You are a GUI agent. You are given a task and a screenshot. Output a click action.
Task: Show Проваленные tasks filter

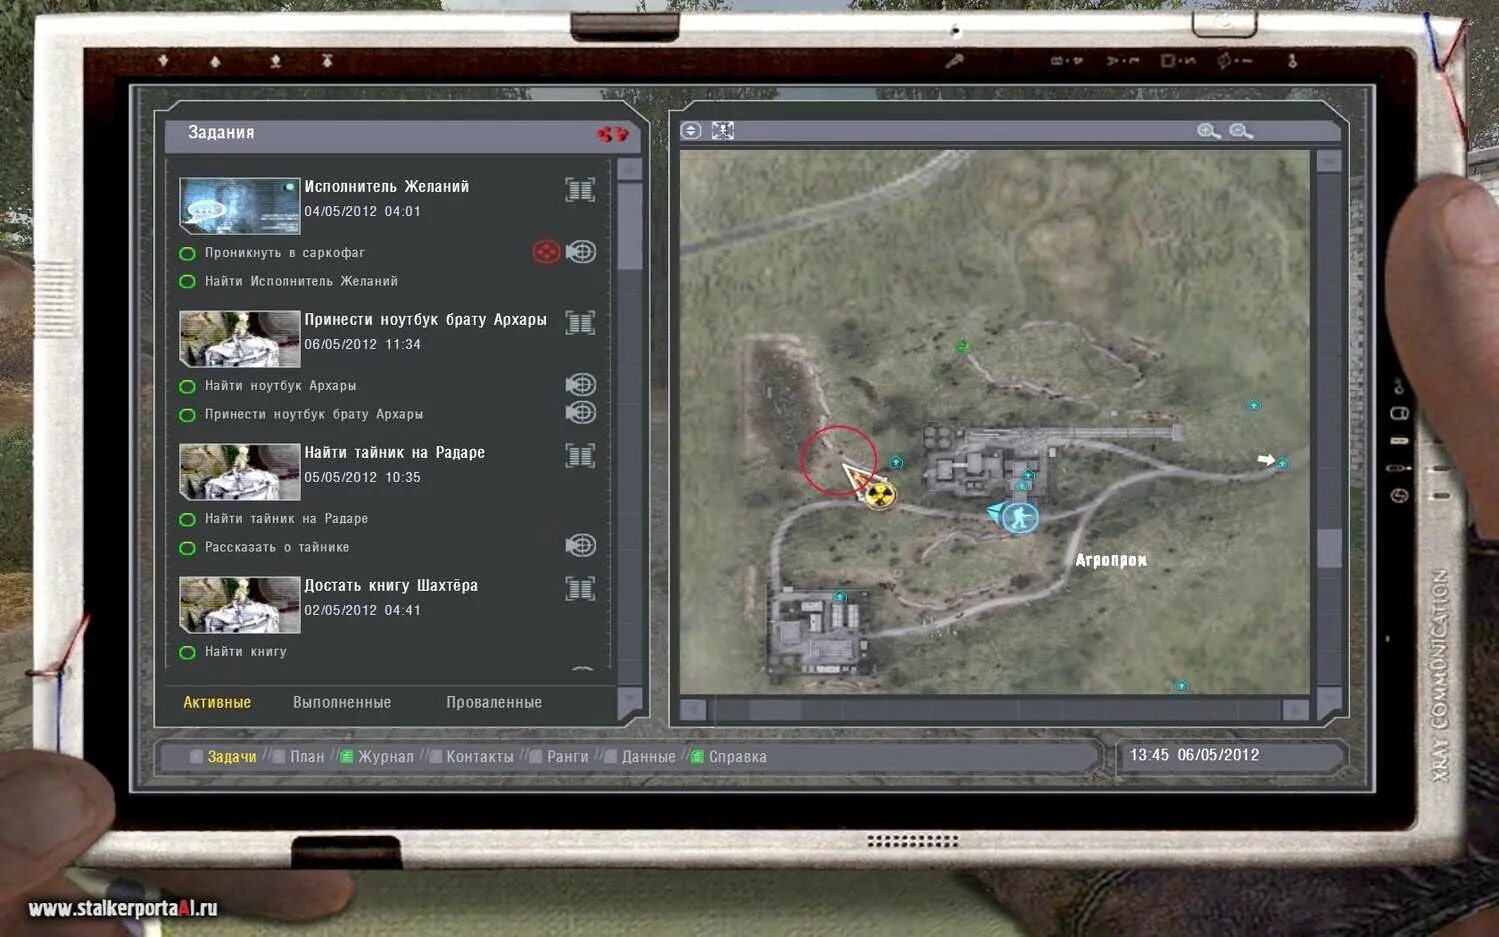494,702
